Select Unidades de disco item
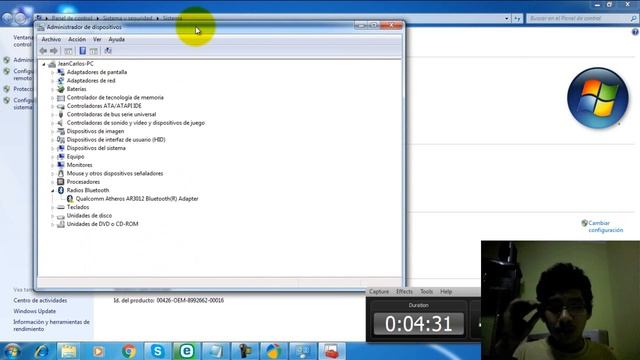Screen dimensions: 640x360 click(x=89, y=216)
